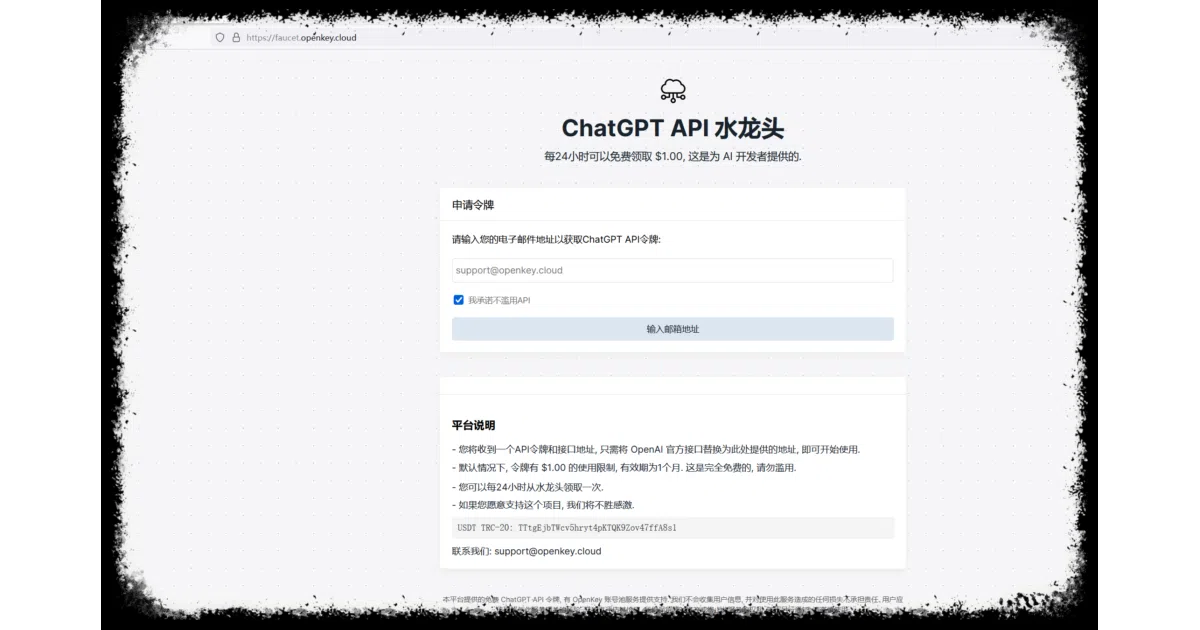Click the padlock icon in address bar
This screenshot has width=1200, height=630.
coord(236,38)
